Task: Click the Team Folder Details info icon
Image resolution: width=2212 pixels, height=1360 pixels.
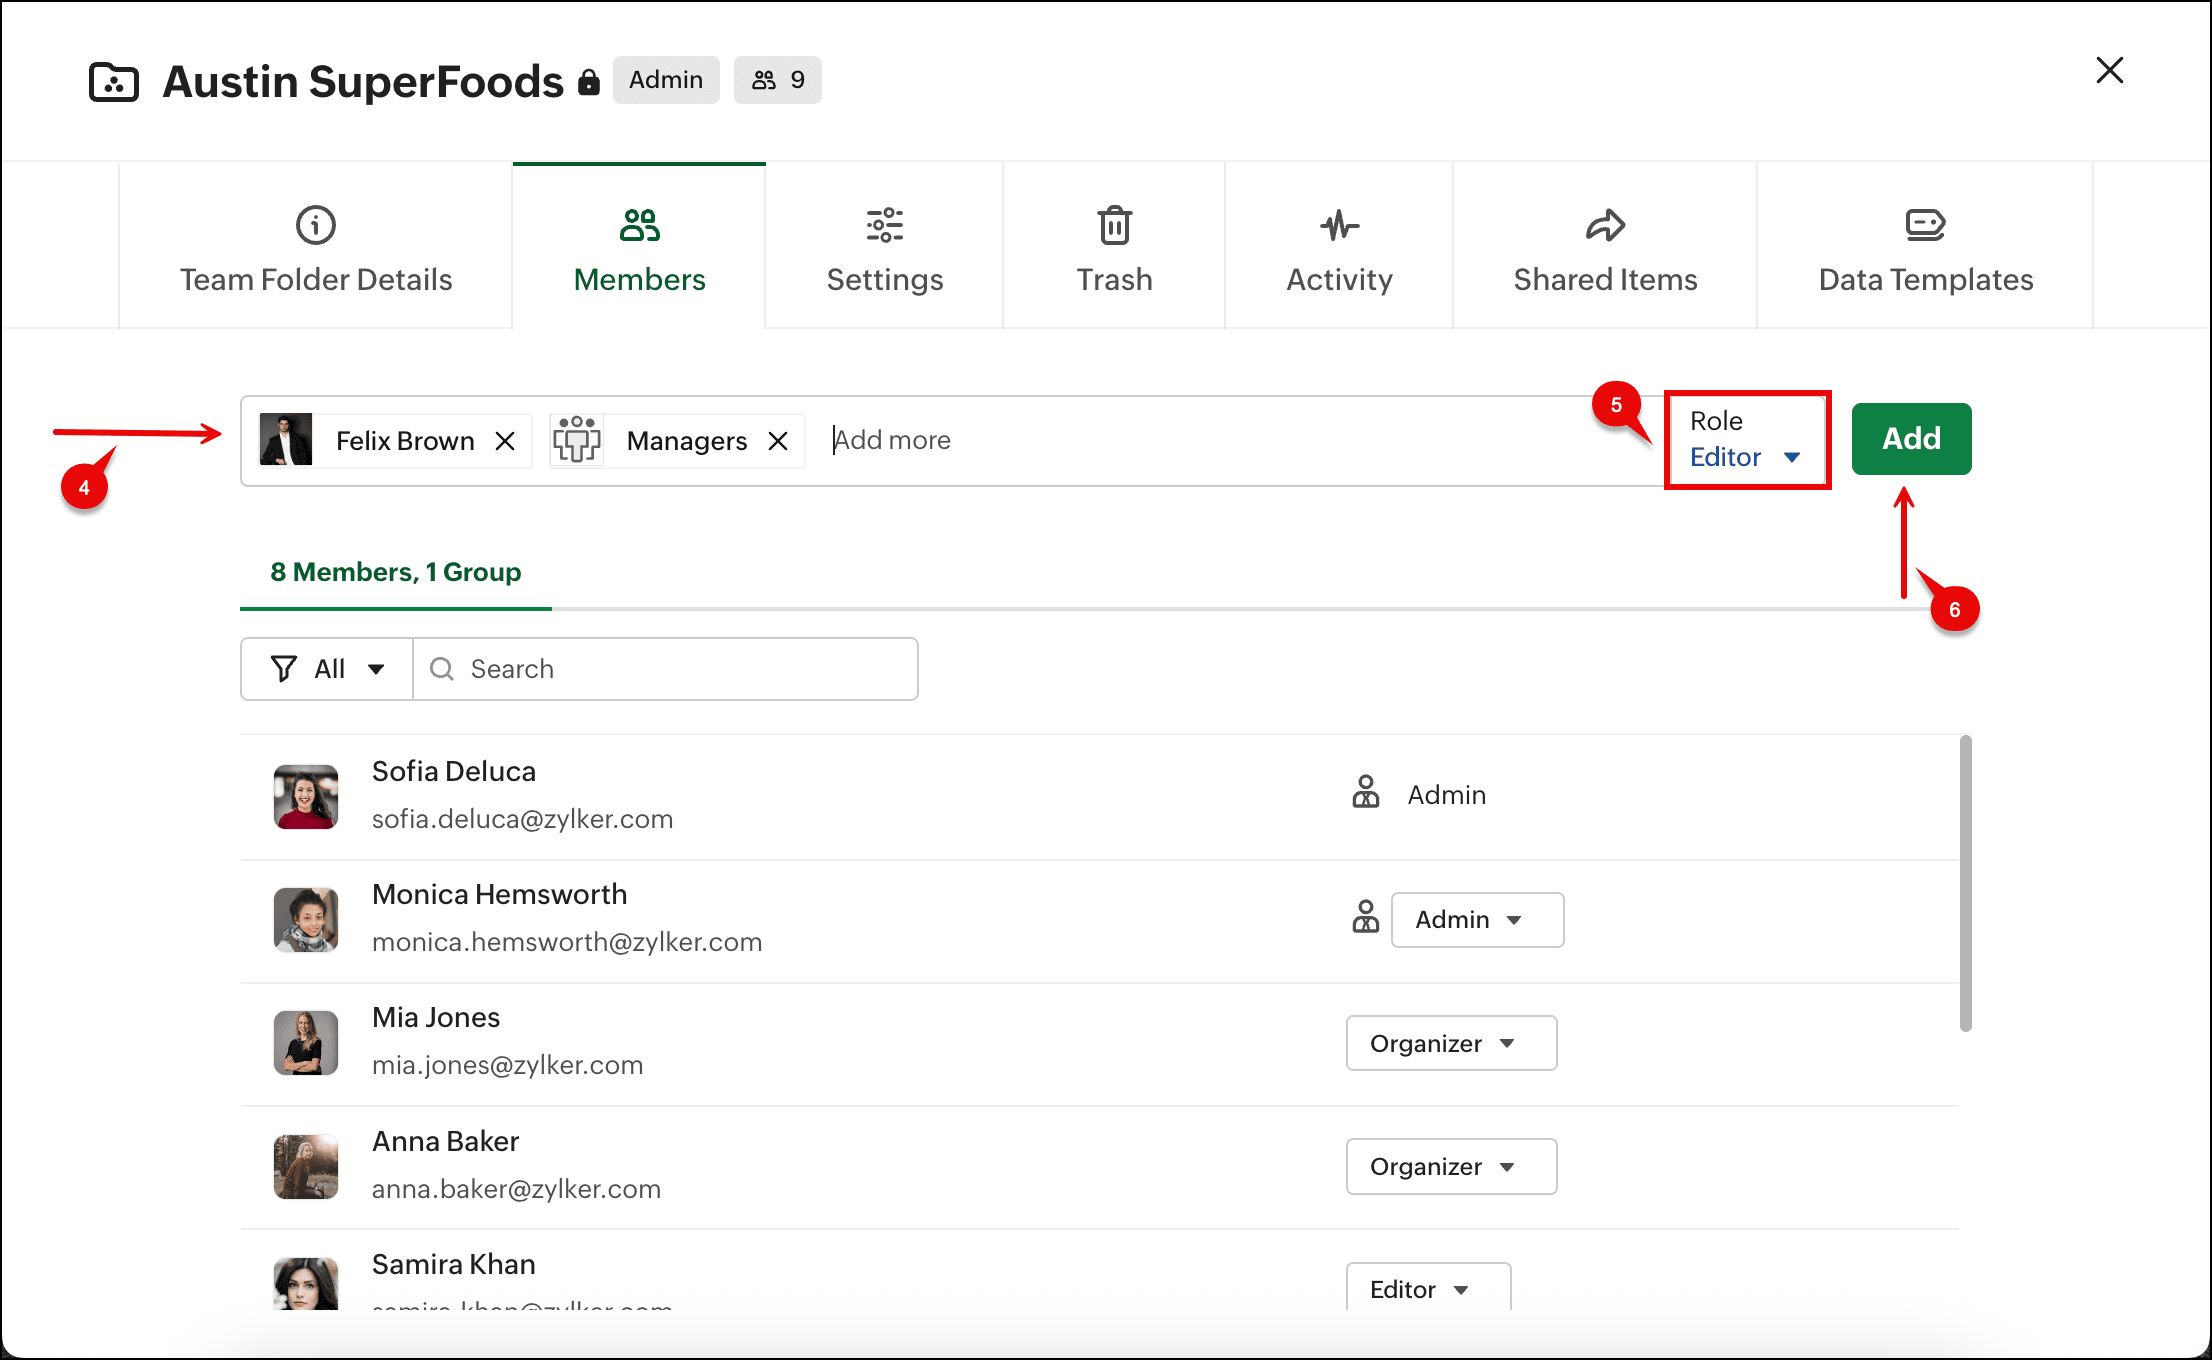Action: click(315, 225)
